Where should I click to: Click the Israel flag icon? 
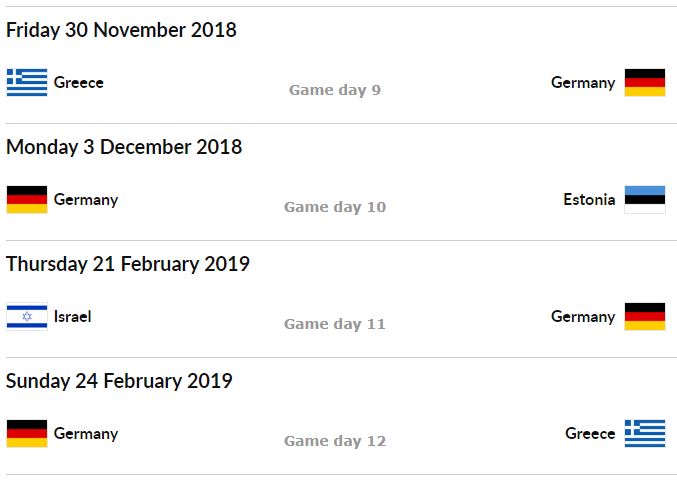click(27, 316)
